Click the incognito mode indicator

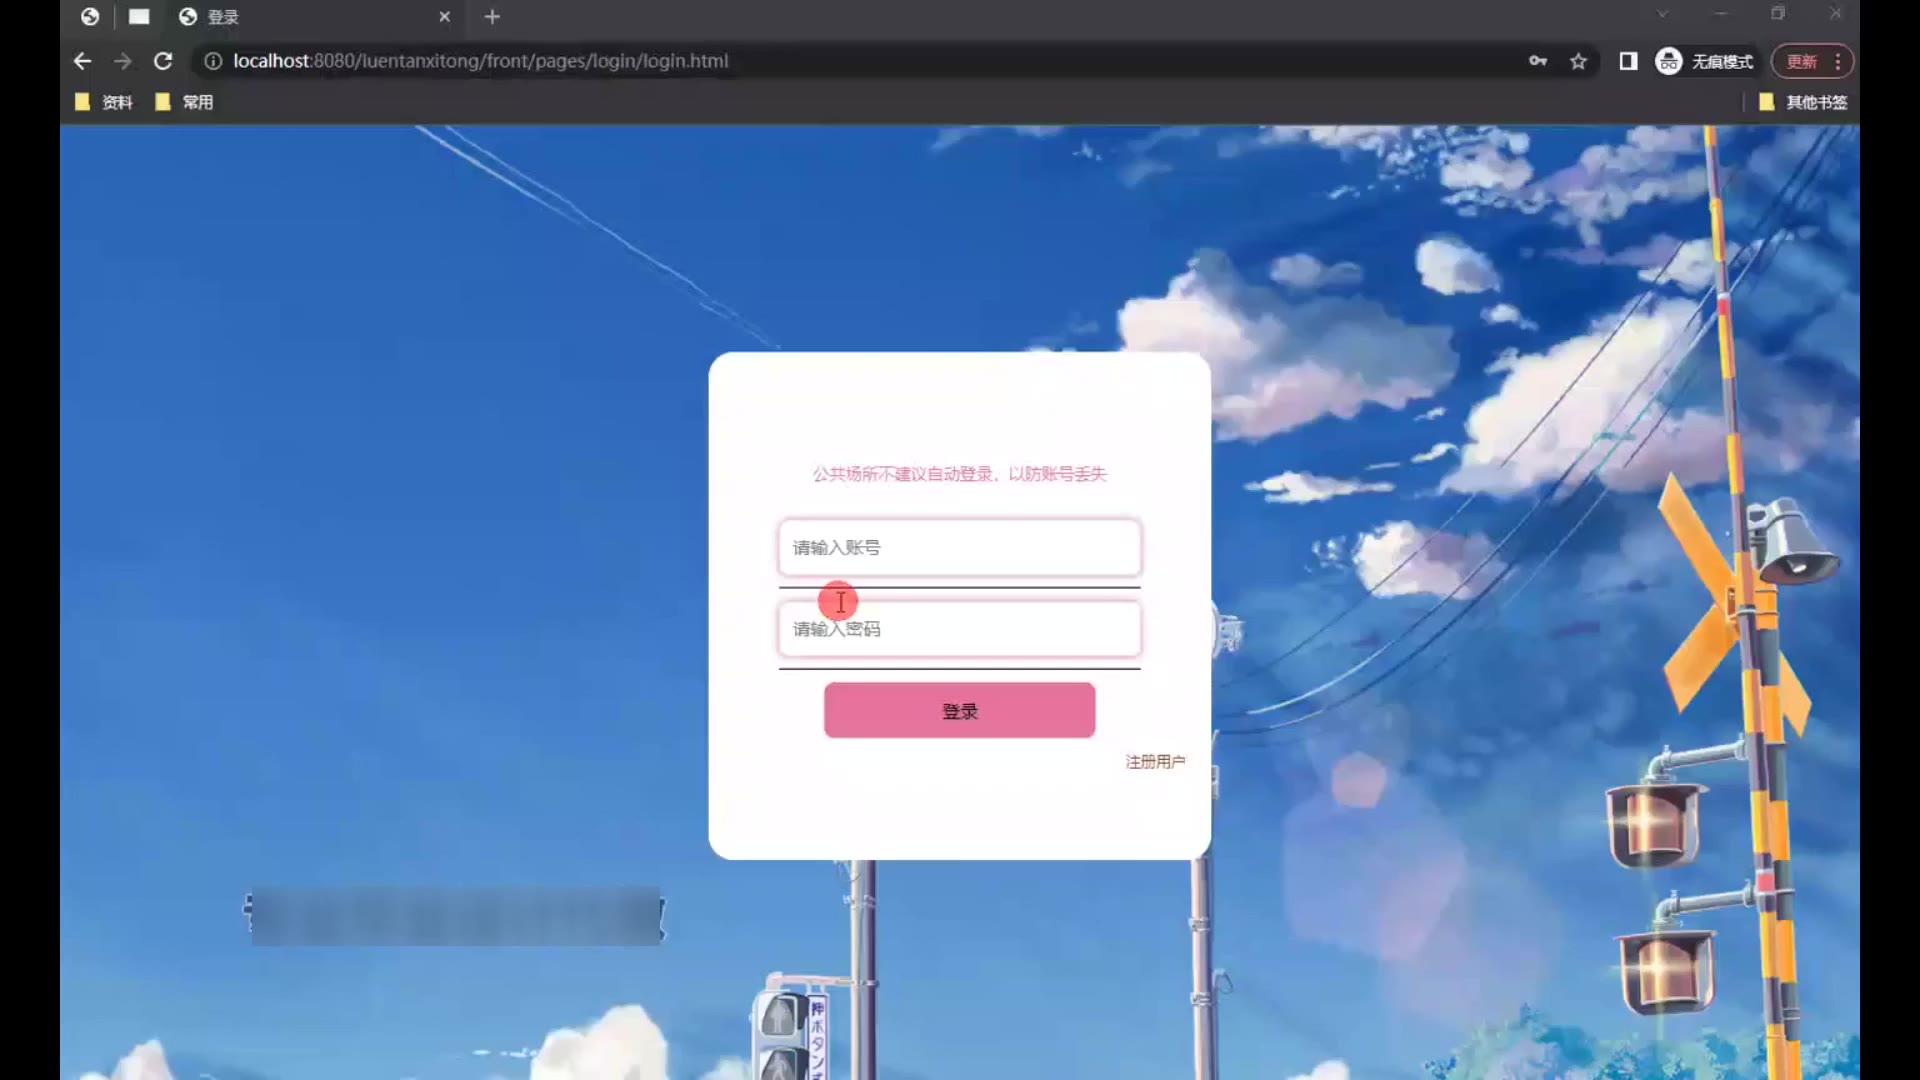[x=1705, y=61]
